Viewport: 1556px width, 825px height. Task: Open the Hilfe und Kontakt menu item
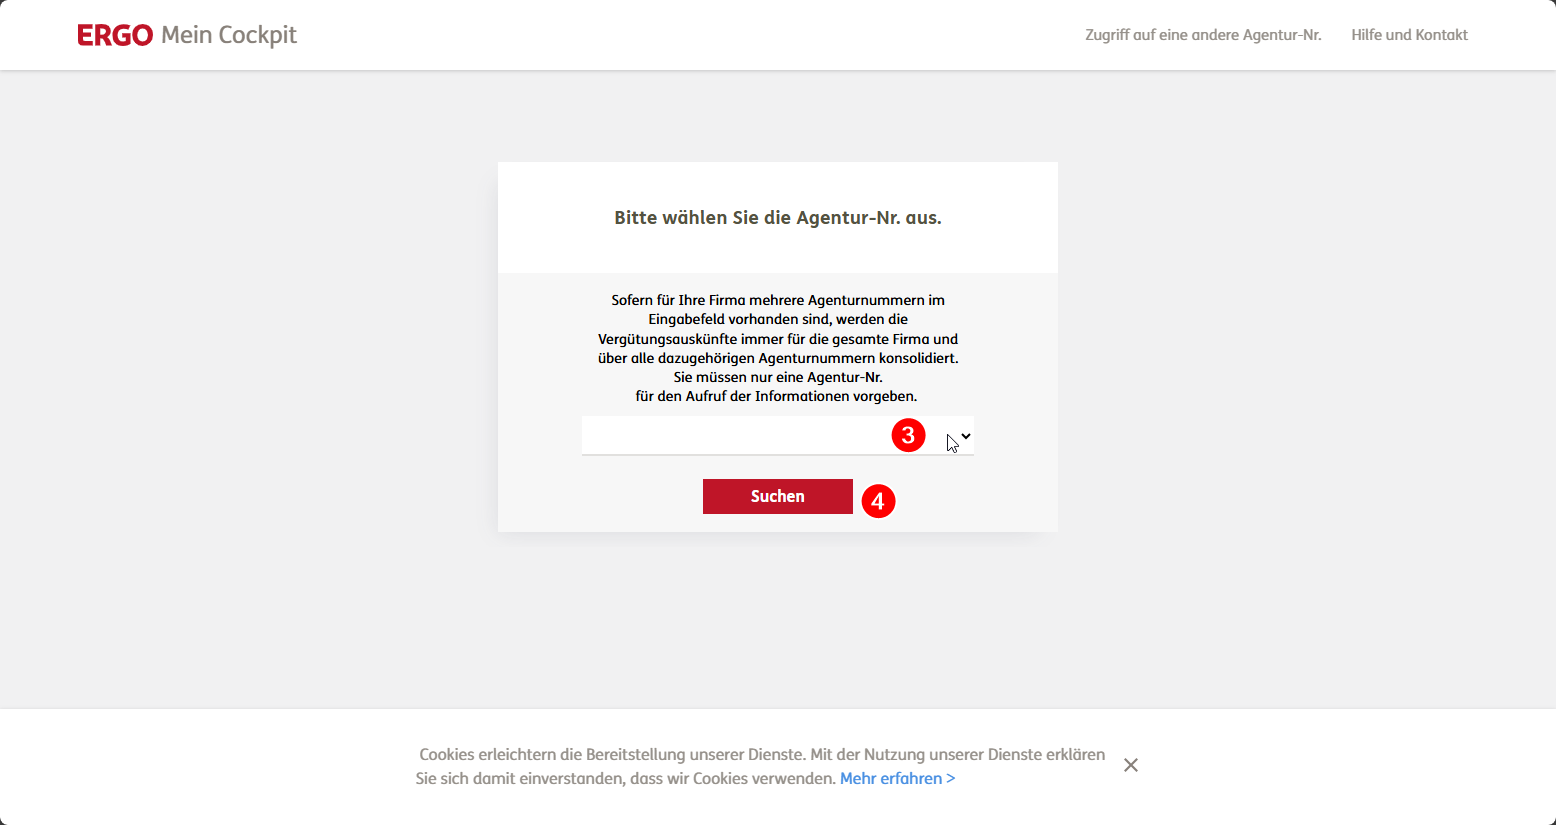click(1409, 35)
